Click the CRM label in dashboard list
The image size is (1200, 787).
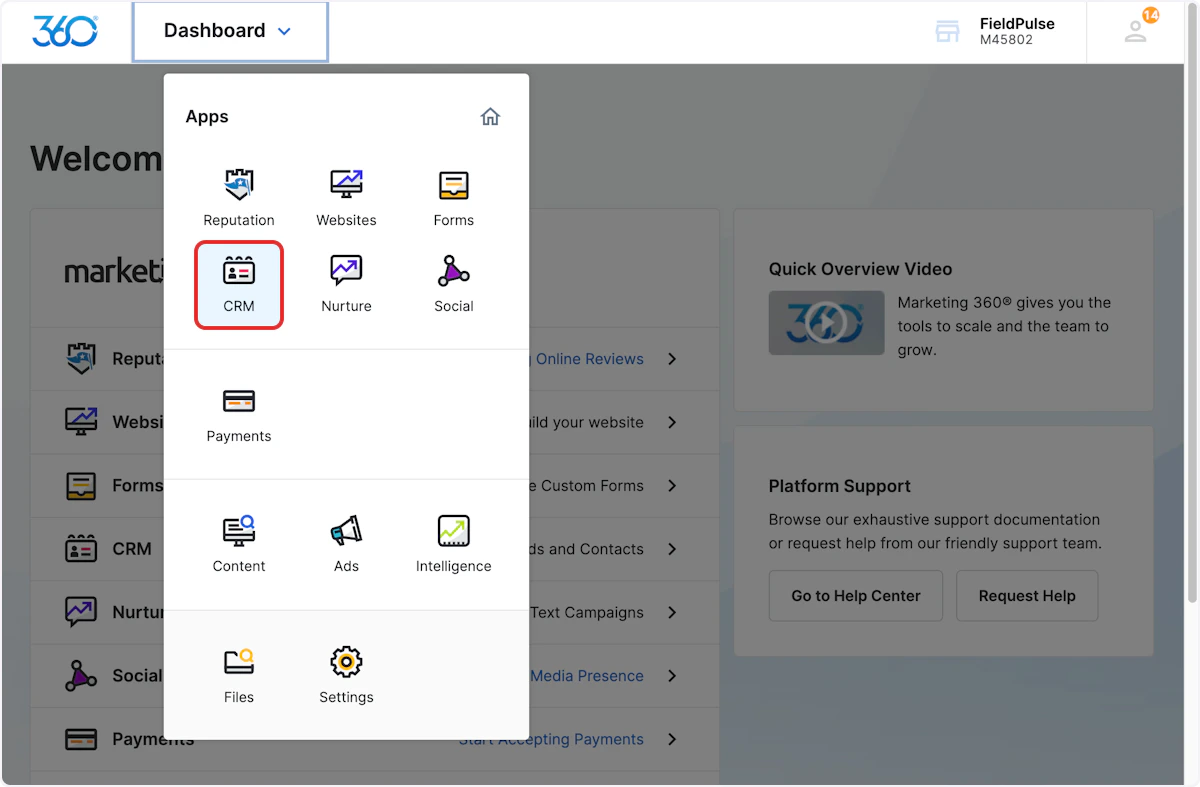[x=132, y=549]
